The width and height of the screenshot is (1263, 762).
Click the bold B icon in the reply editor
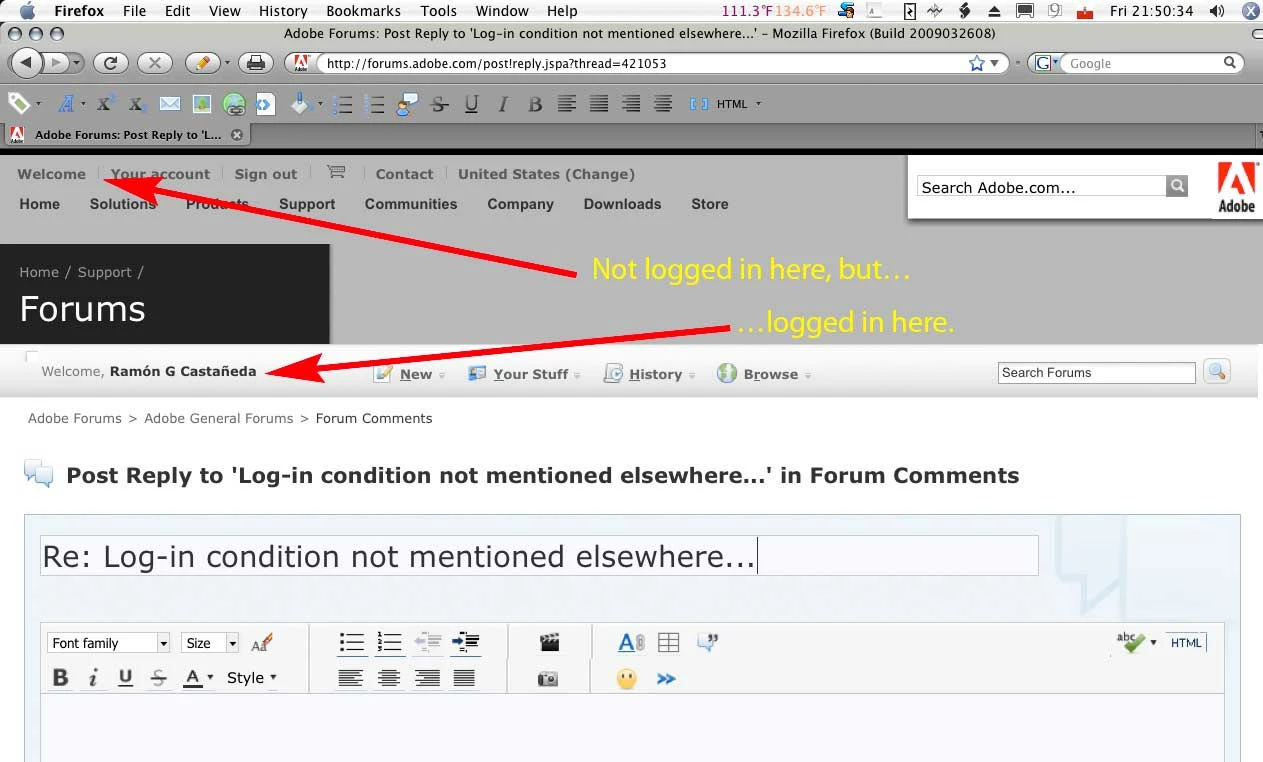[60, 678]
